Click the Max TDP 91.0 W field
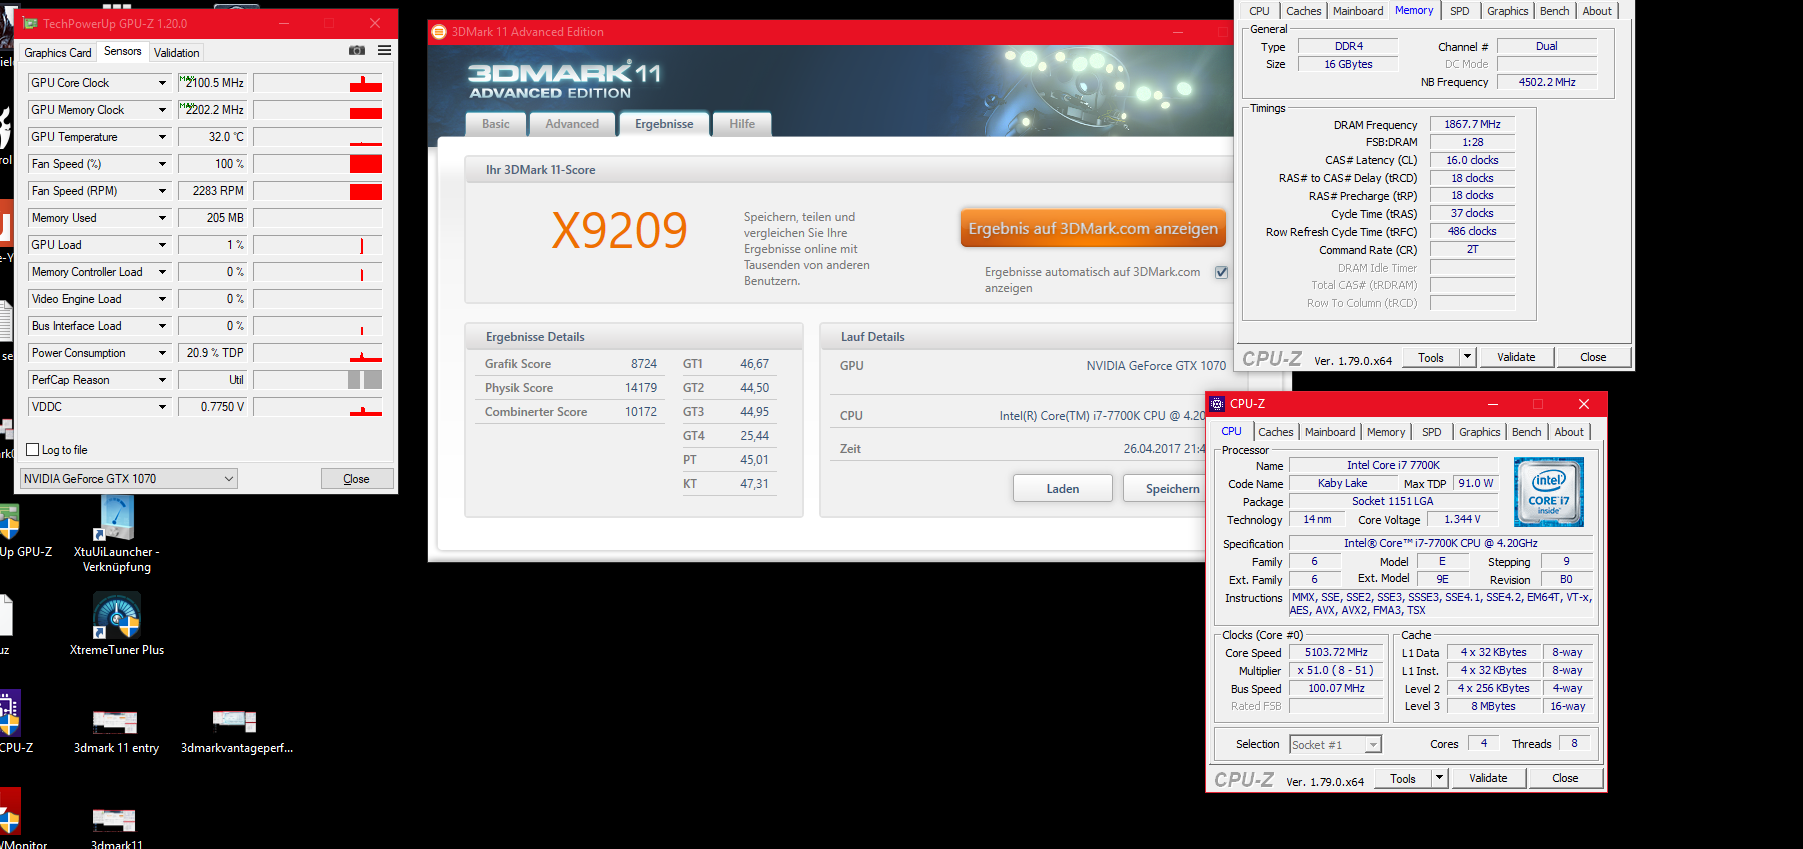 point(1476,483)
